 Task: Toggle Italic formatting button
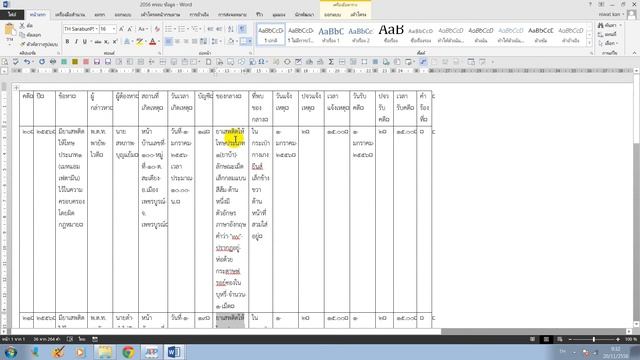76,42
